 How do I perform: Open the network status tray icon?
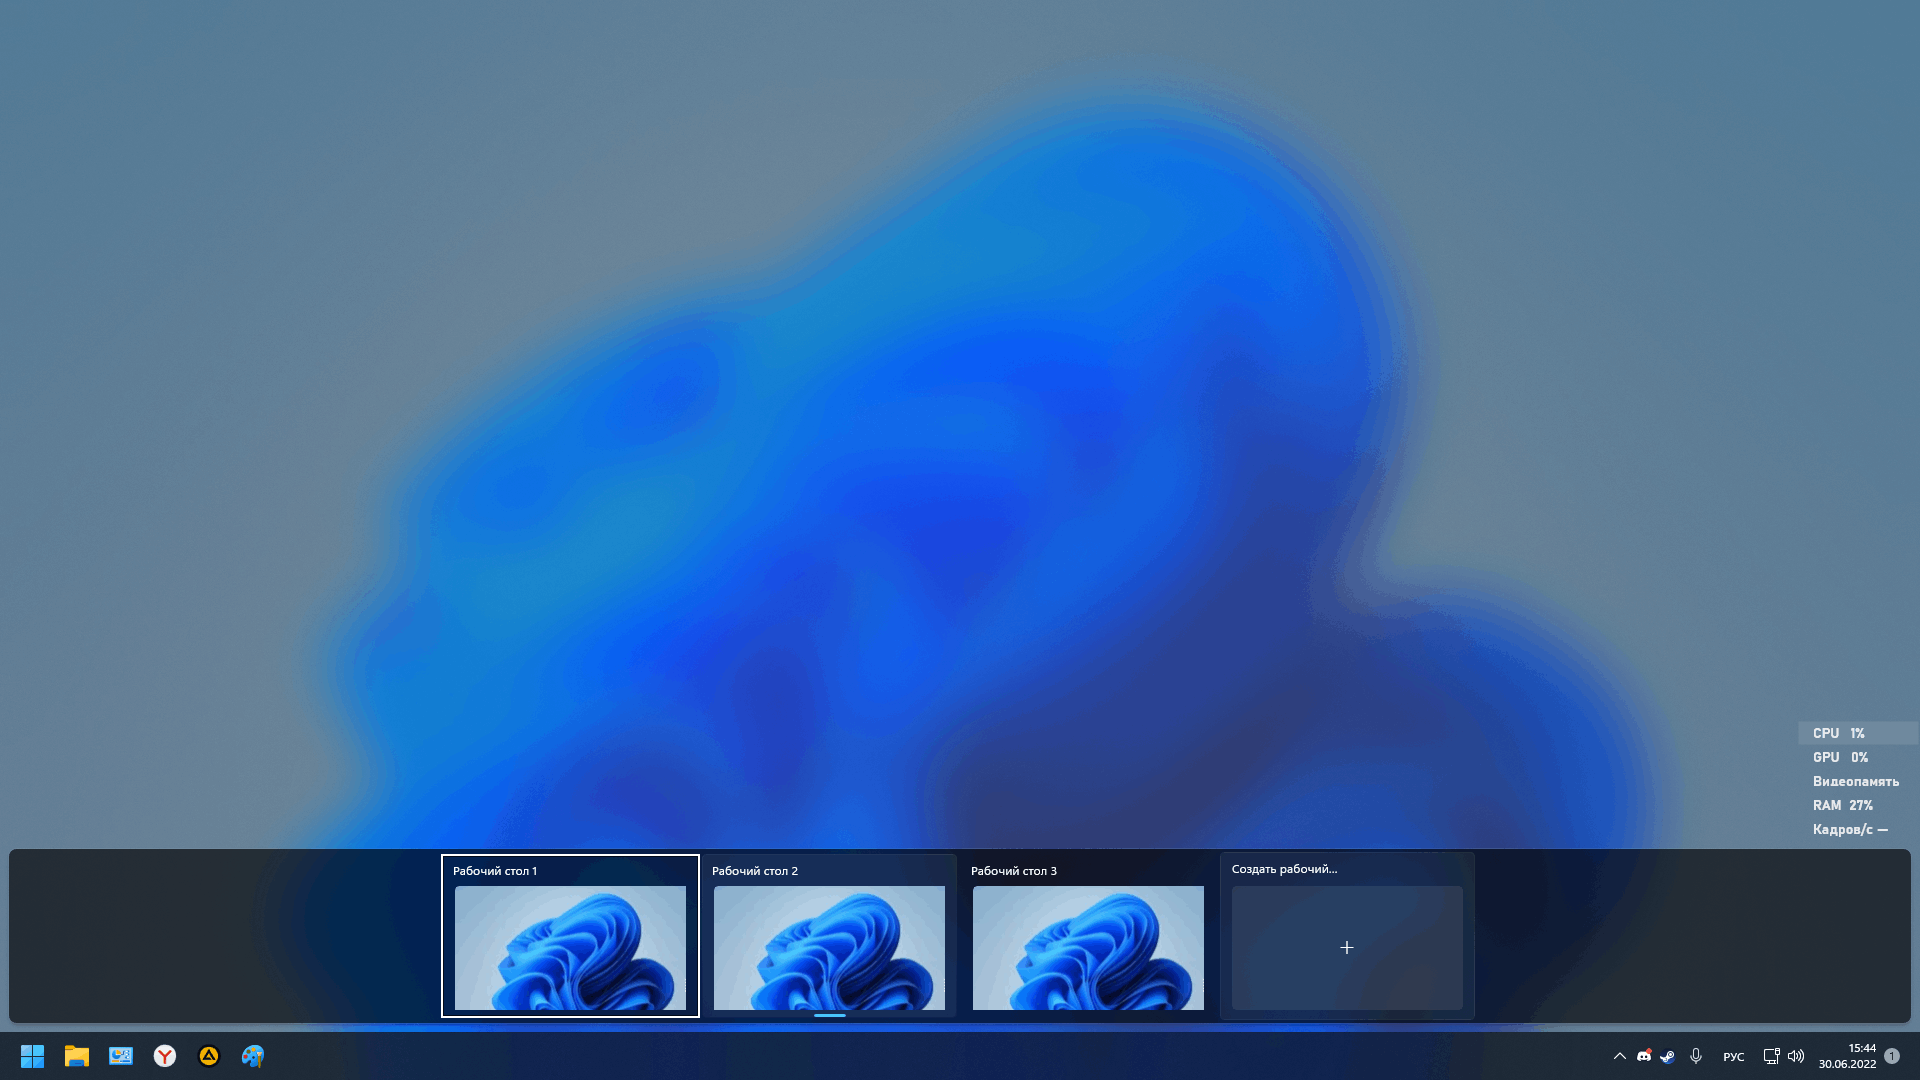[1771, 1056]
